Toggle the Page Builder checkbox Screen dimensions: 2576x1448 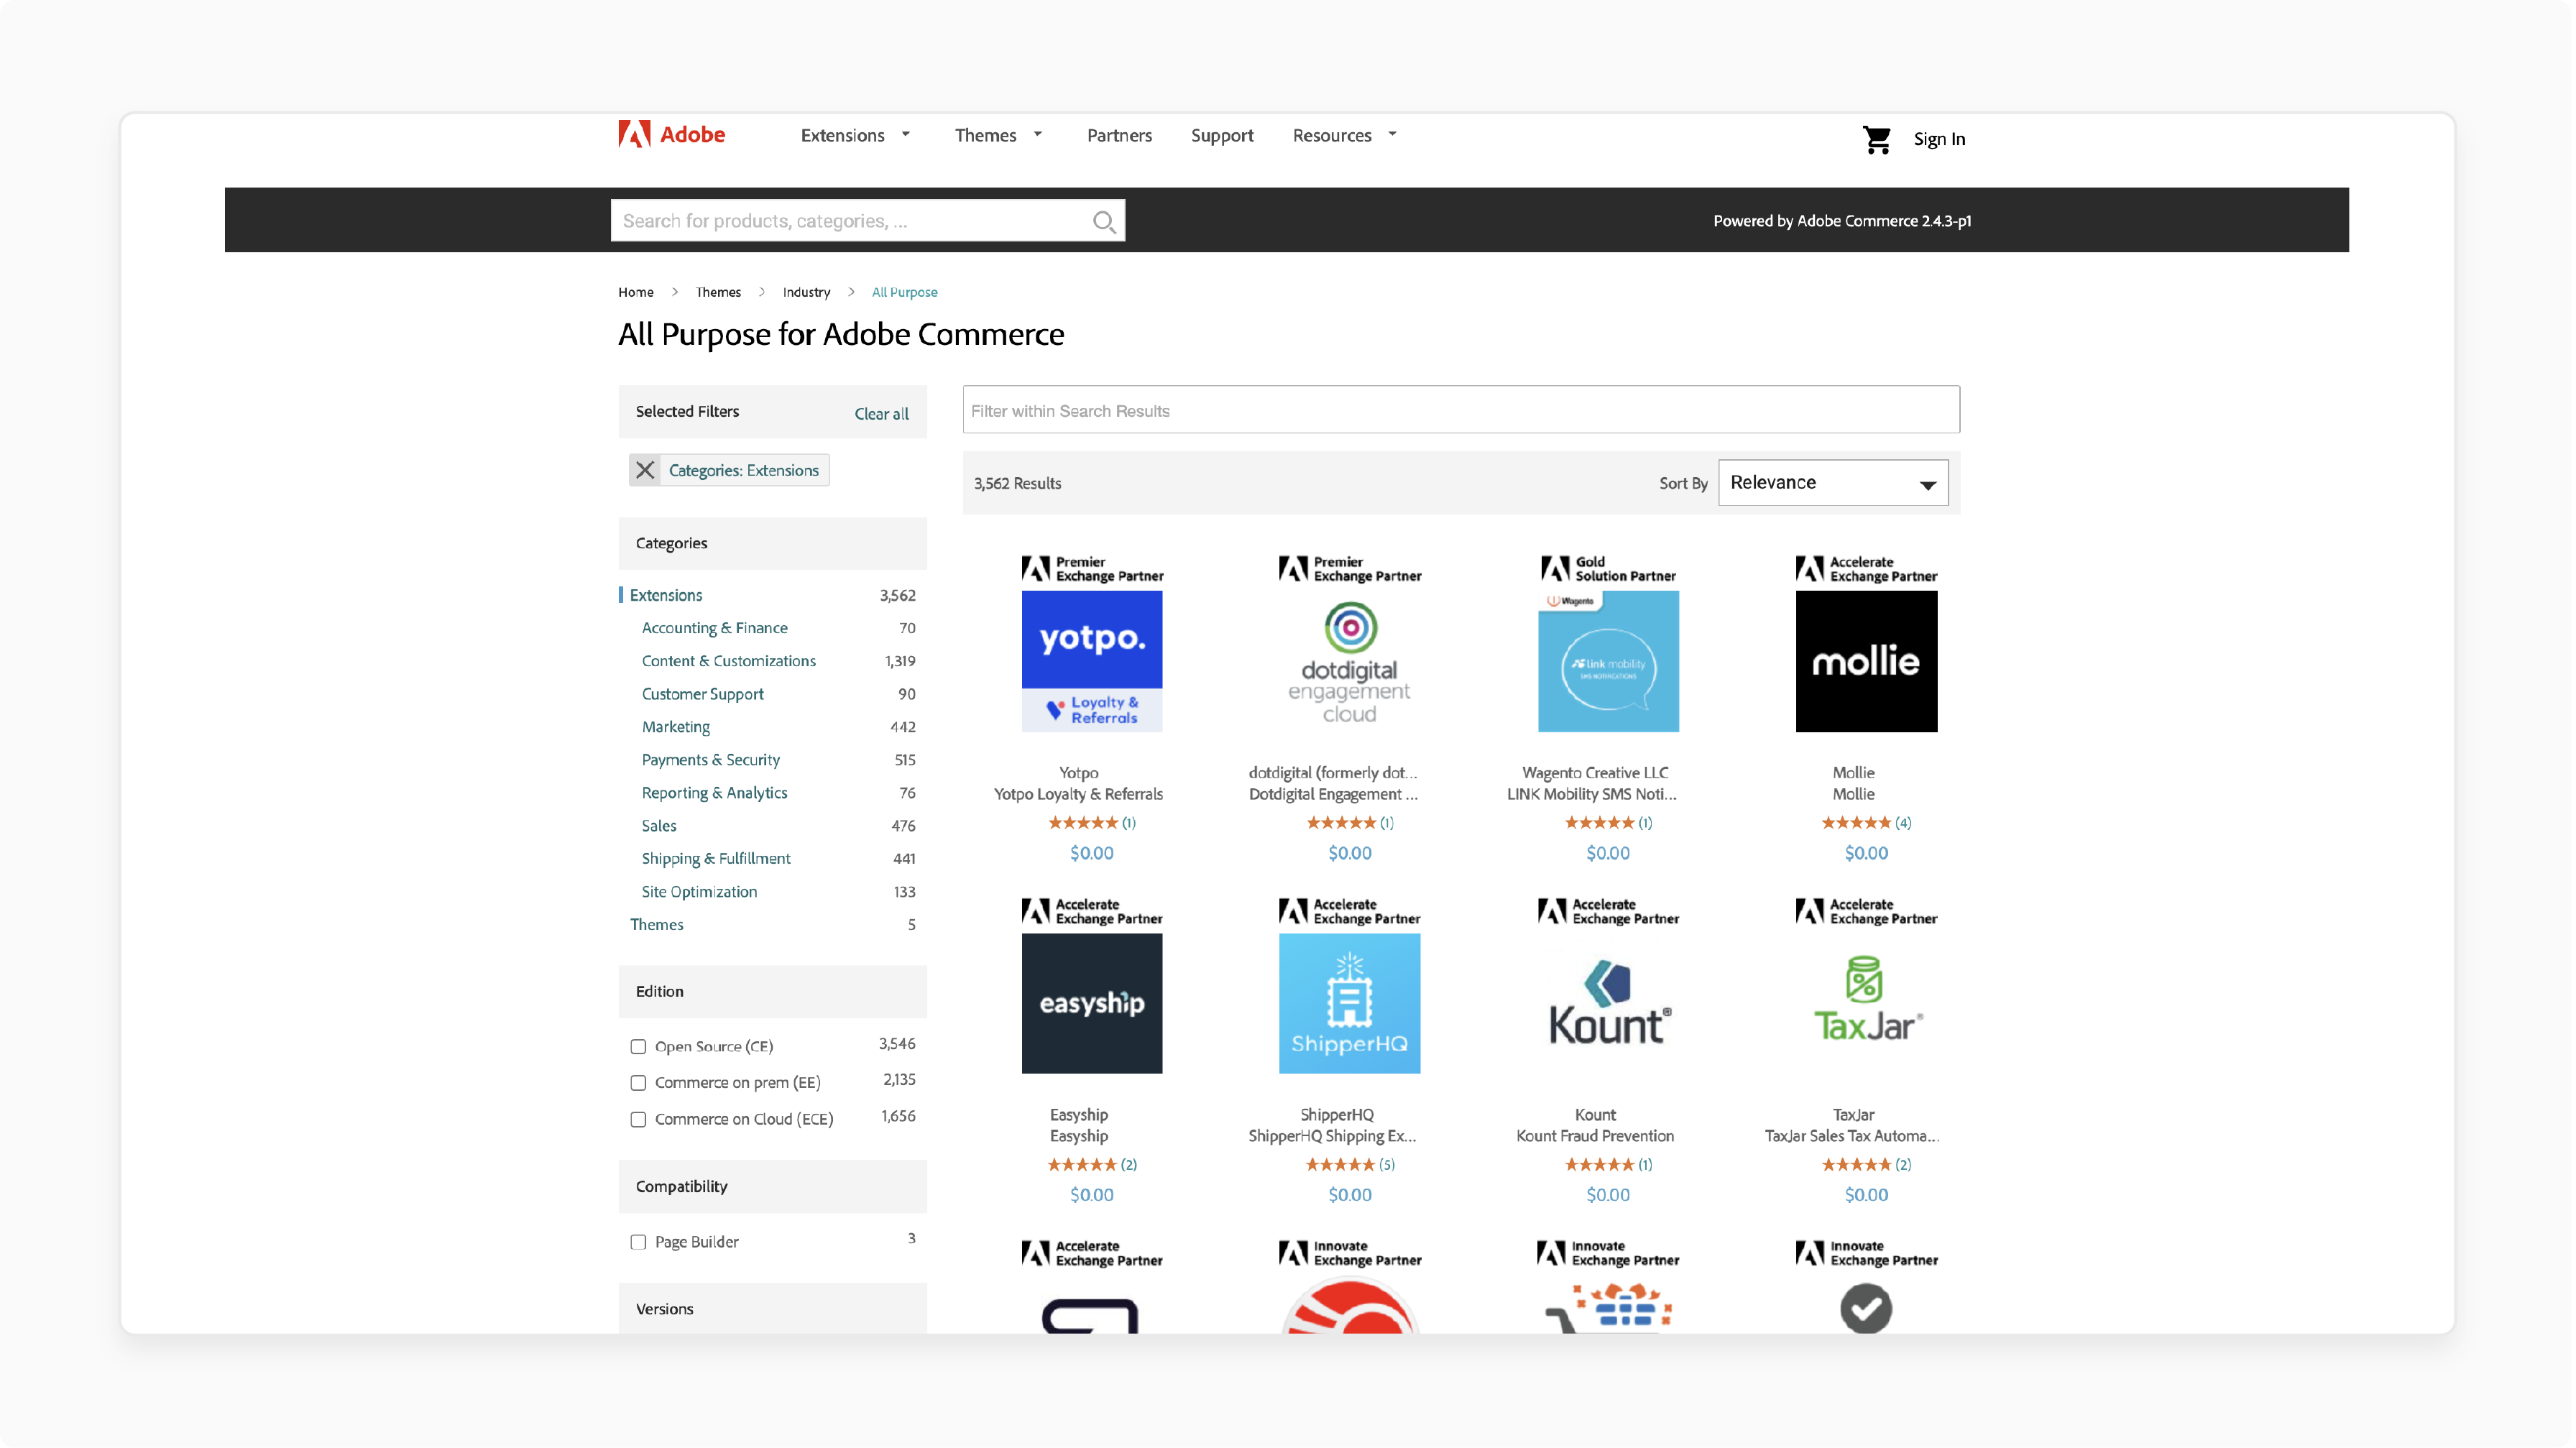638,1242
